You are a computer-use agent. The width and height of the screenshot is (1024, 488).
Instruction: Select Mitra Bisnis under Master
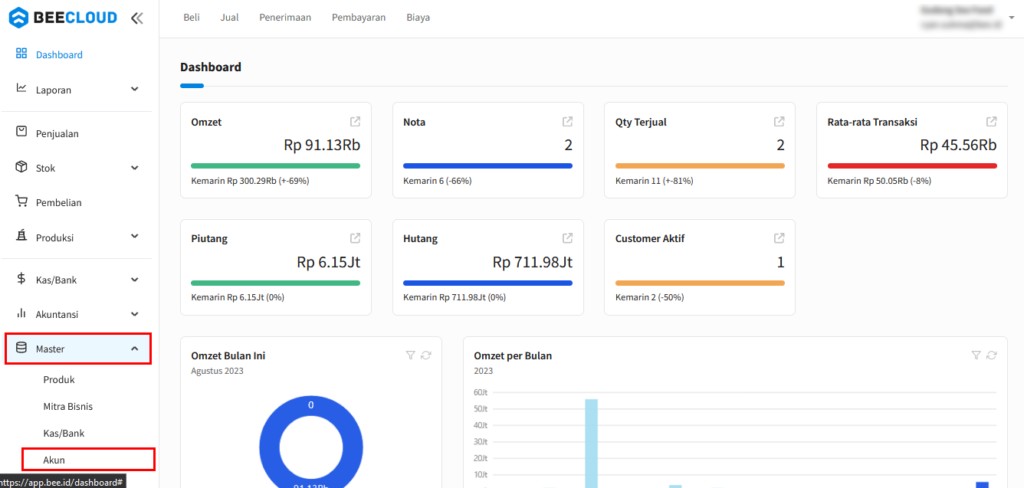point(68,406)
